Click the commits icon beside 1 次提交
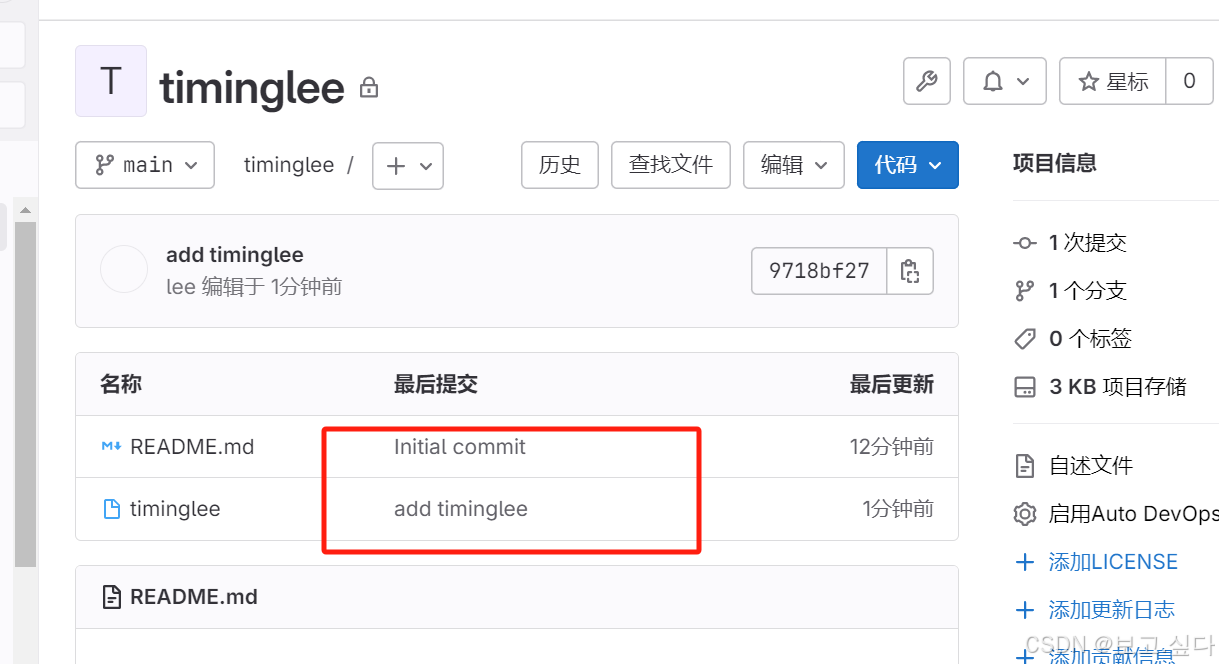Viewport: 1219px width, 664px height. (1025, 242)
